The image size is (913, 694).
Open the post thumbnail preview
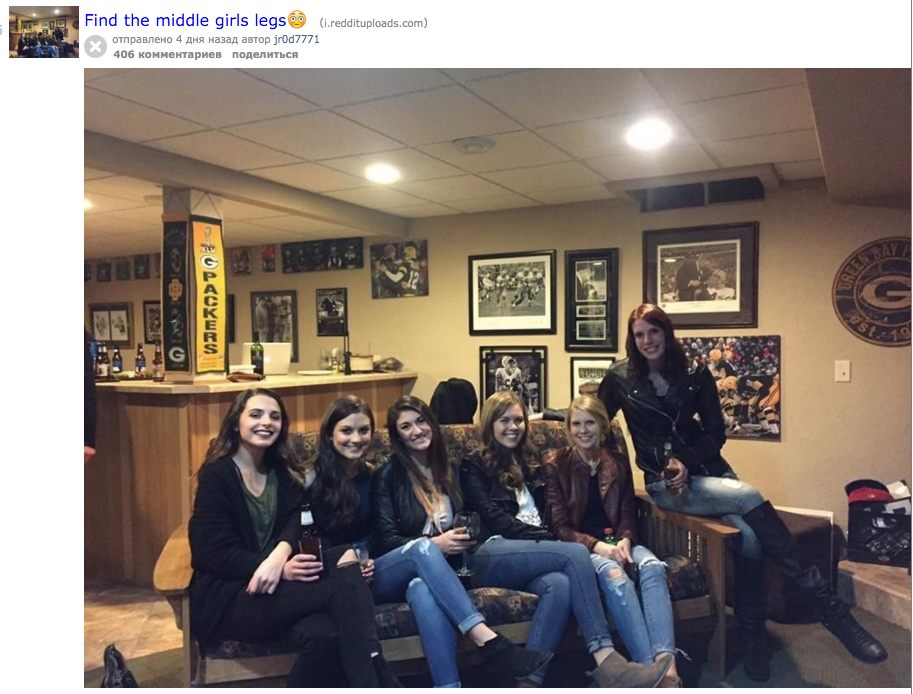tap(44, 32)
